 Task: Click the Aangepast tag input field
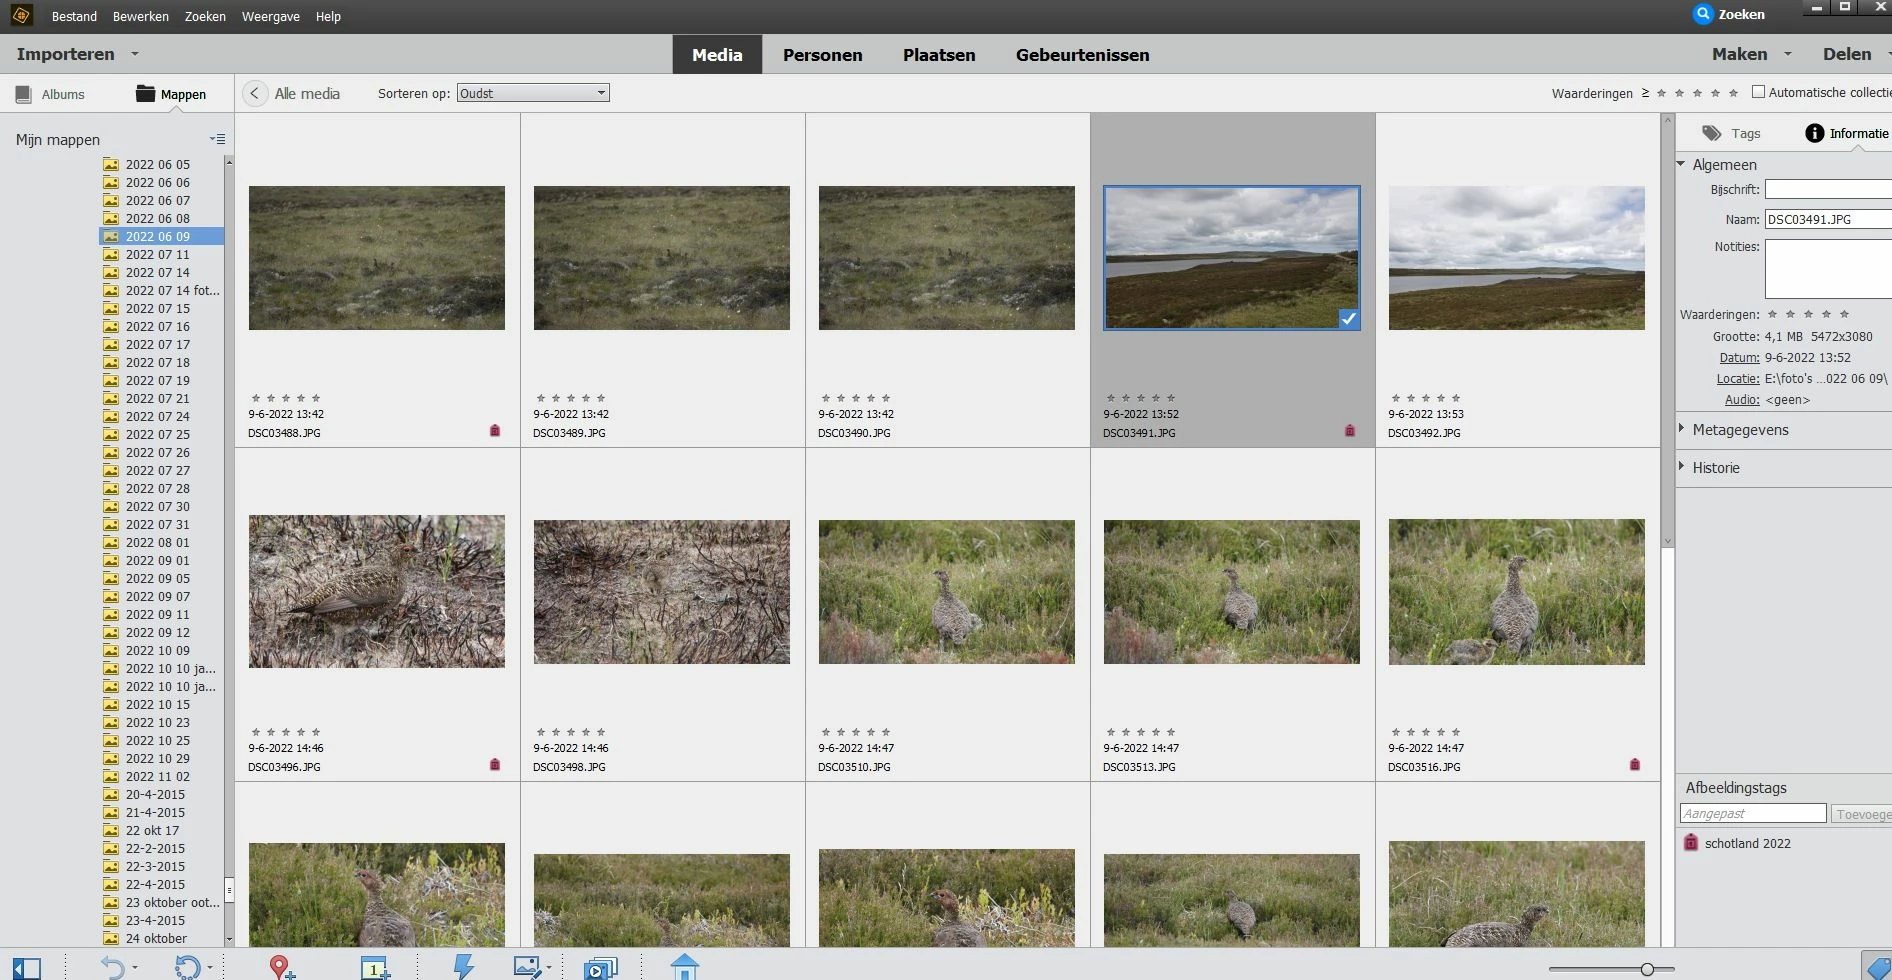tap(1754, 814)
